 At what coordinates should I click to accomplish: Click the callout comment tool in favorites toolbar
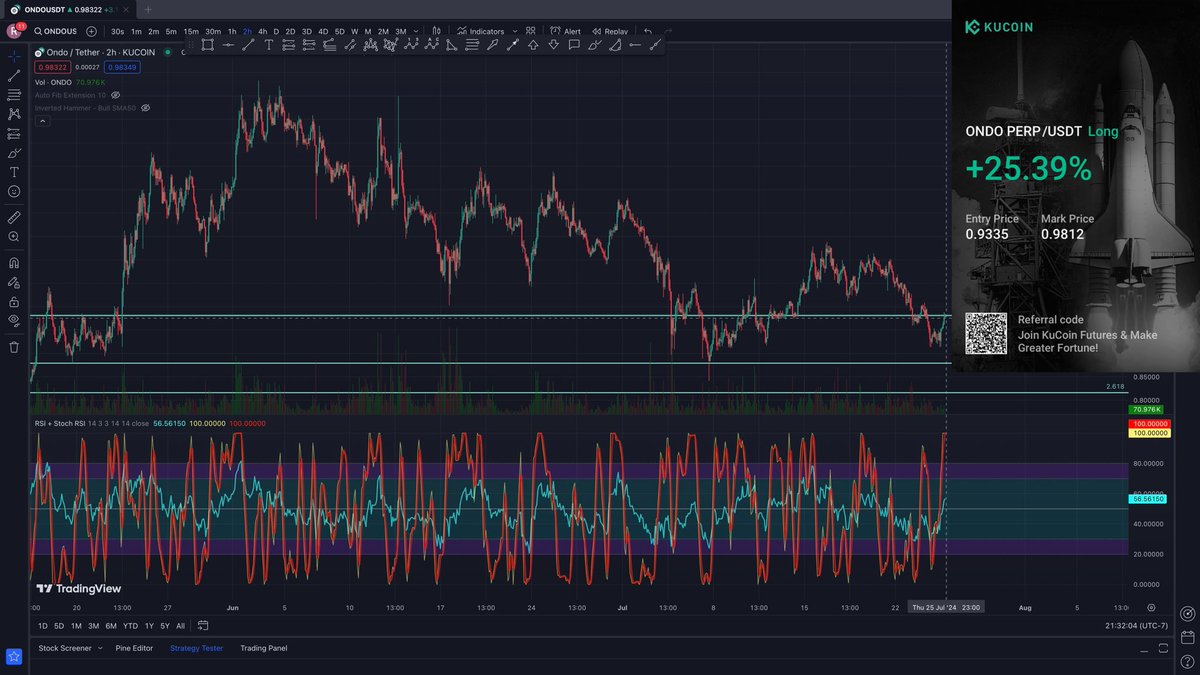[x=574, y=44]
